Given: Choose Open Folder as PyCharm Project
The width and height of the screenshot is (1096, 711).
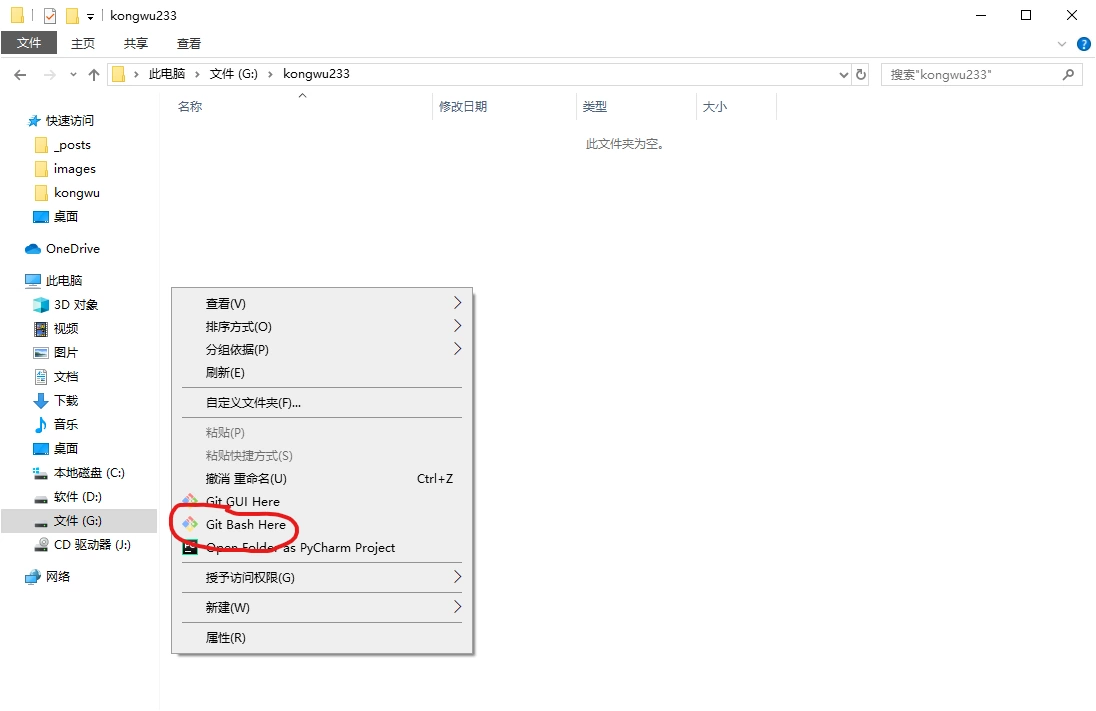Looking at the screenshot, I should (x=322, y=547).
